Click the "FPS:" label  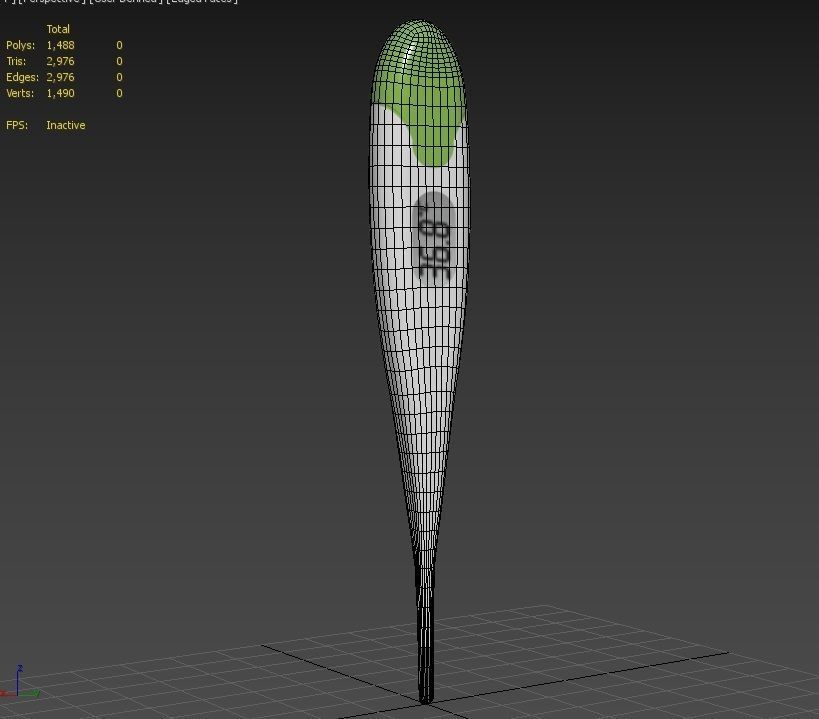coord(17,125)
